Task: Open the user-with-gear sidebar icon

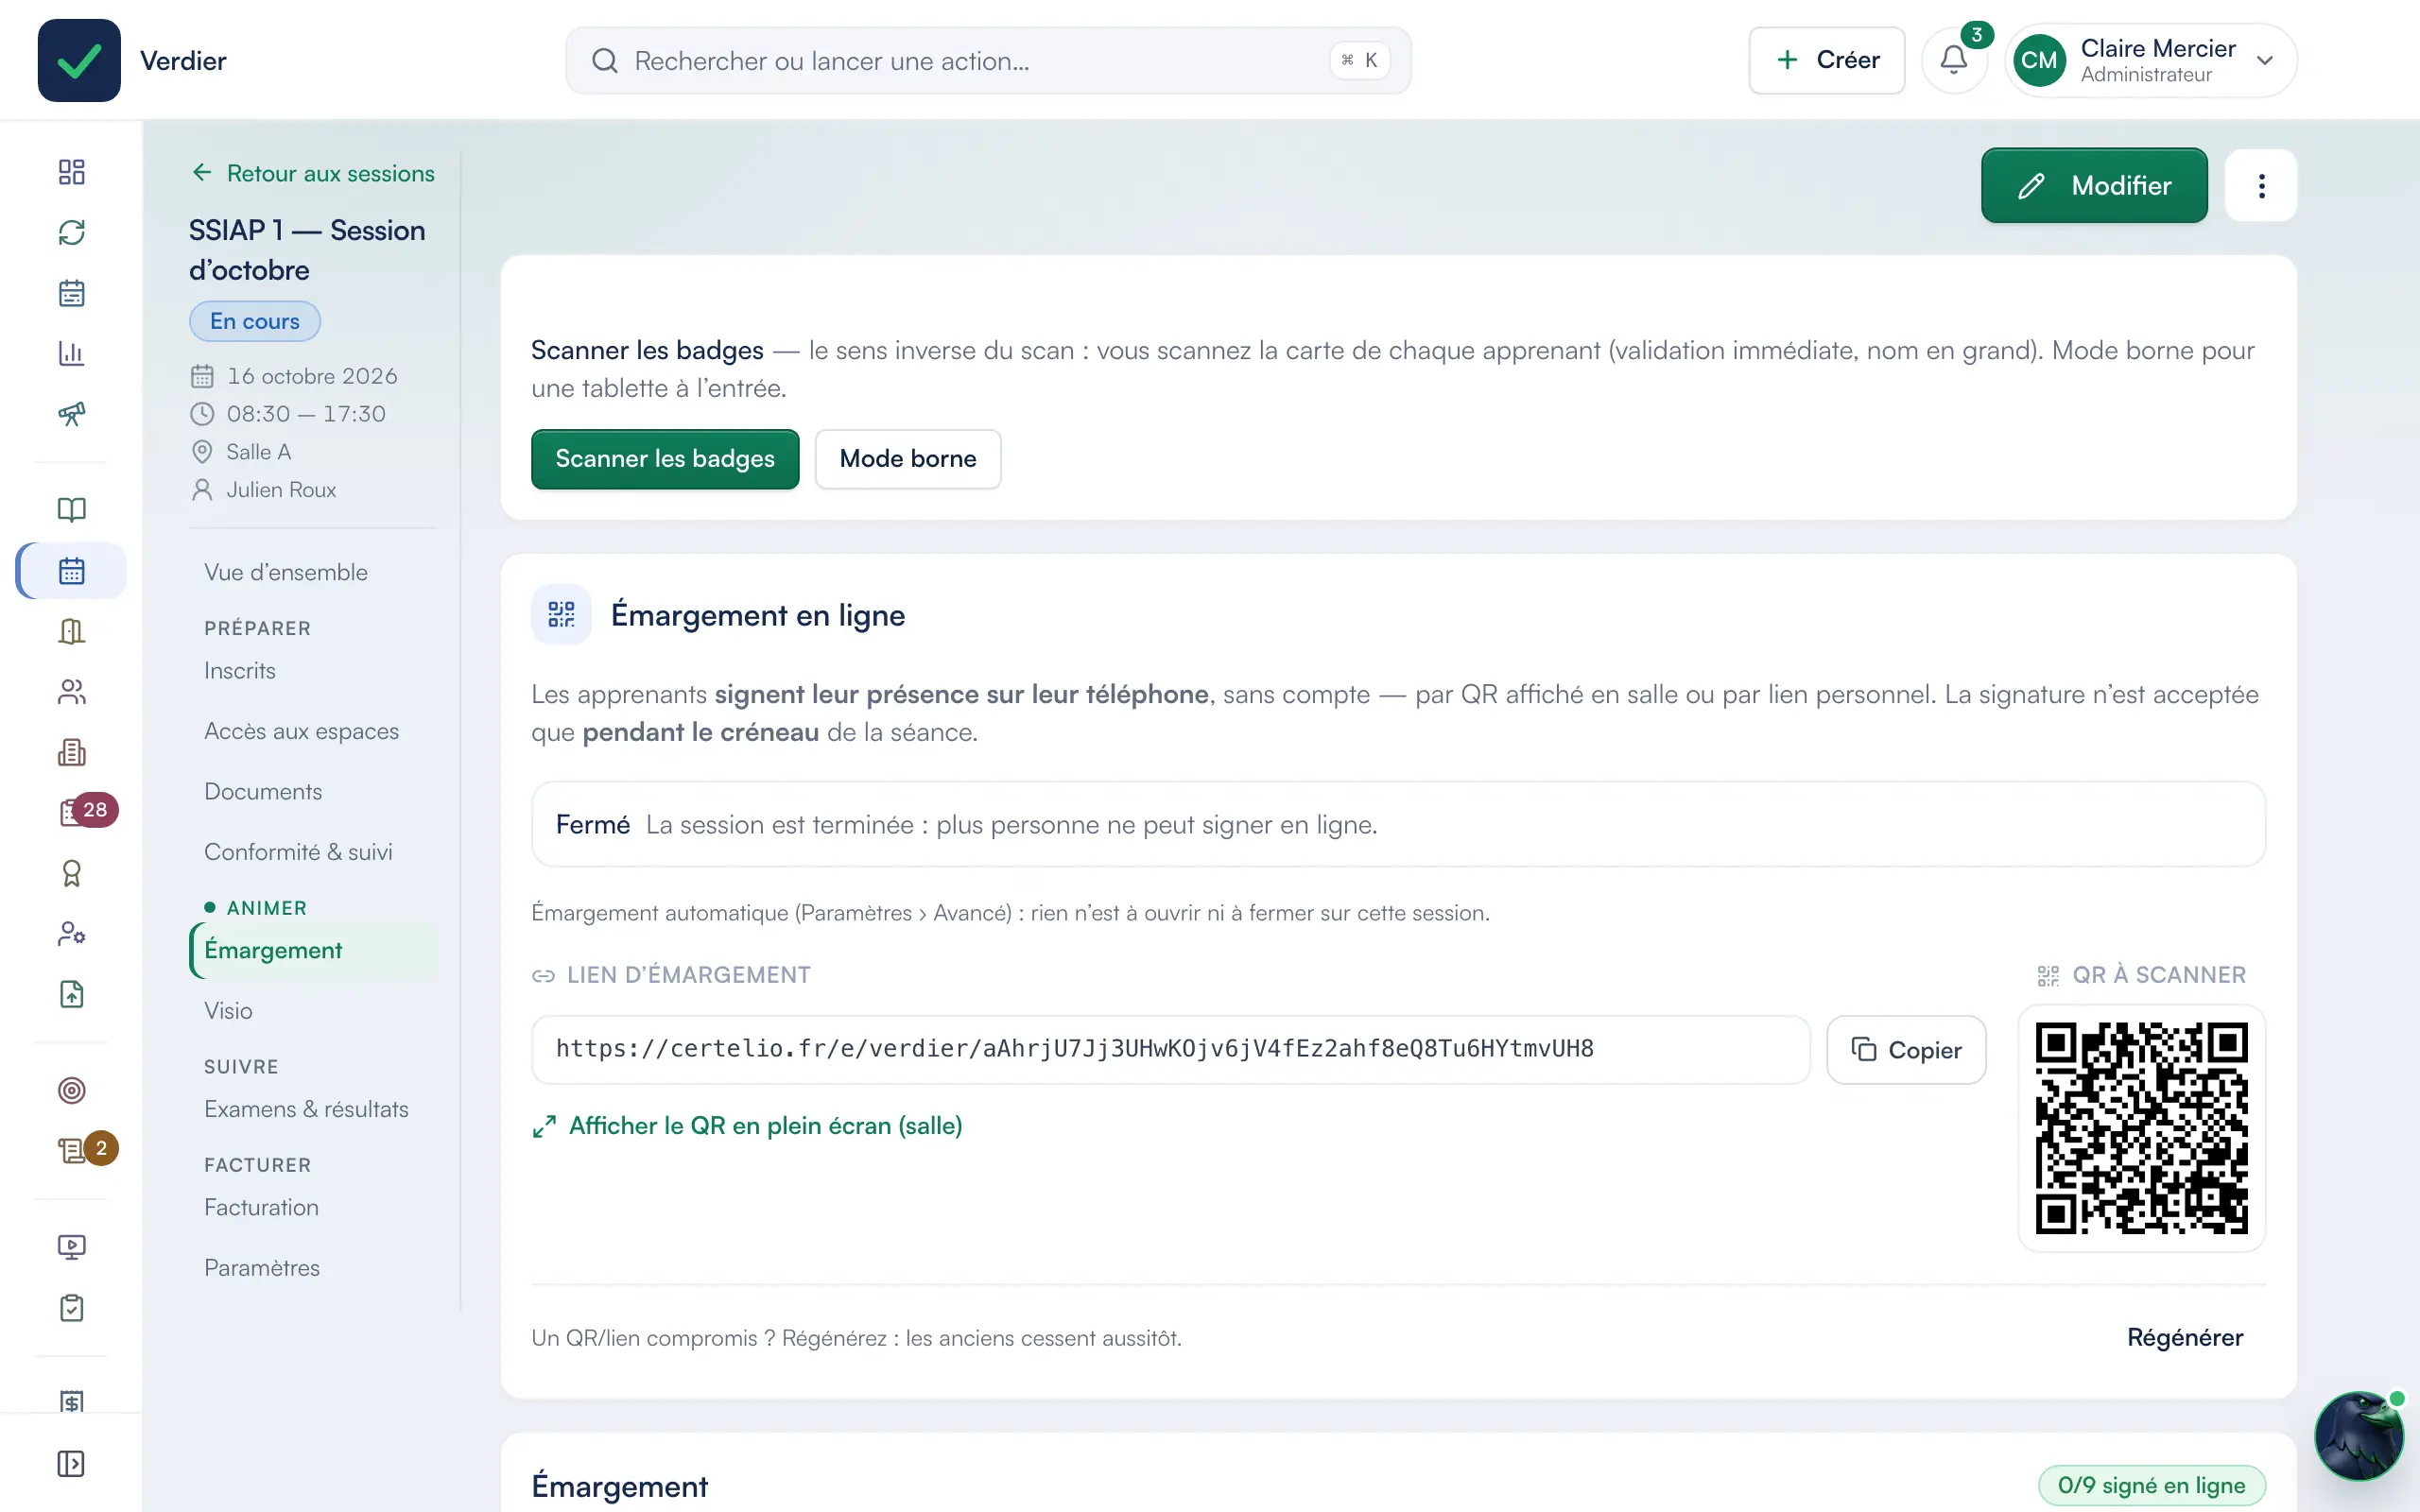Action: point(71,934)
